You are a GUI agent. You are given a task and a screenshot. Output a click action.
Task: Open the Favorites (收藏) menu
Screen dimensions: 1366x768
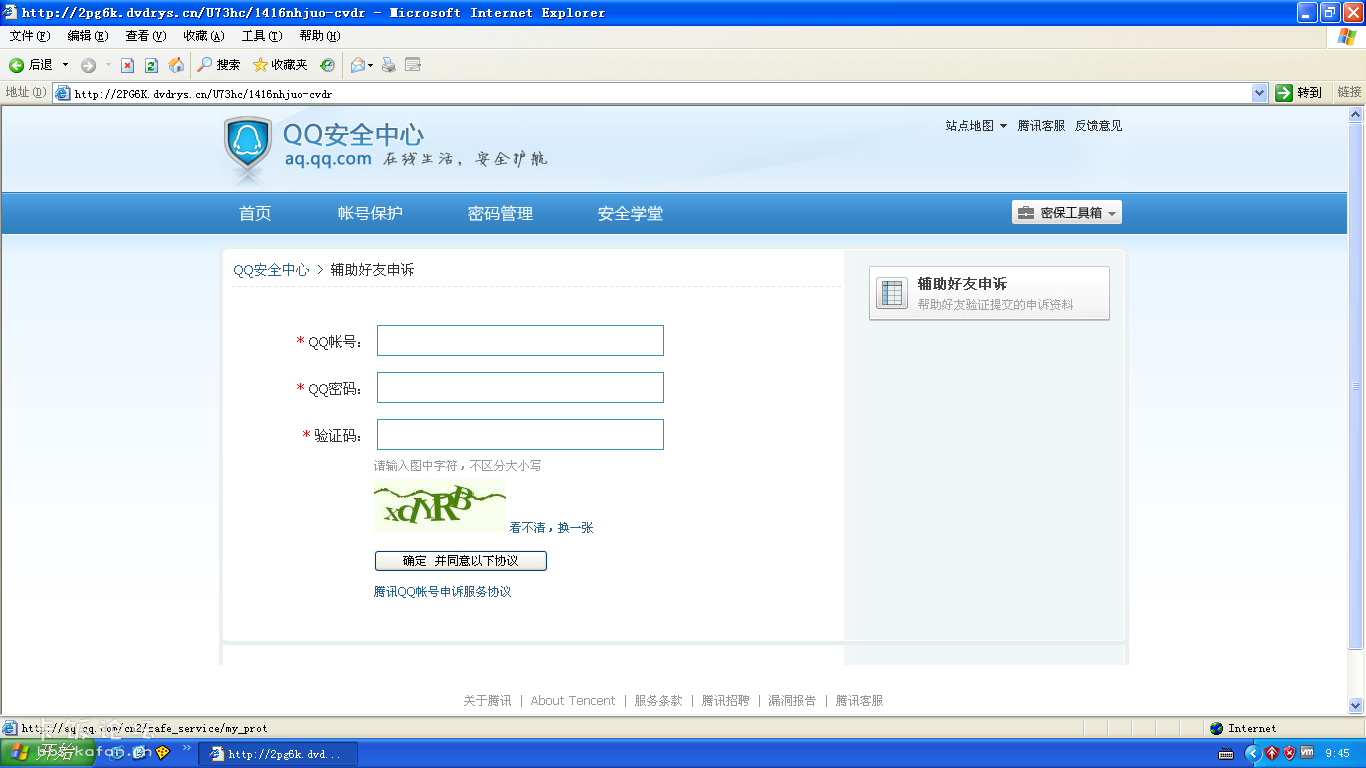(x=203, y=36)
